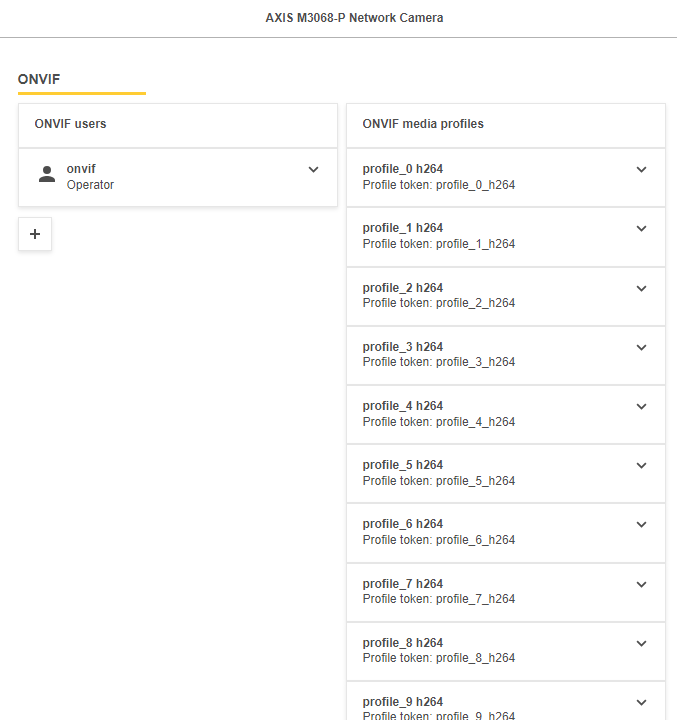Select the 'profile_2 h264' title text

[403, 288]
